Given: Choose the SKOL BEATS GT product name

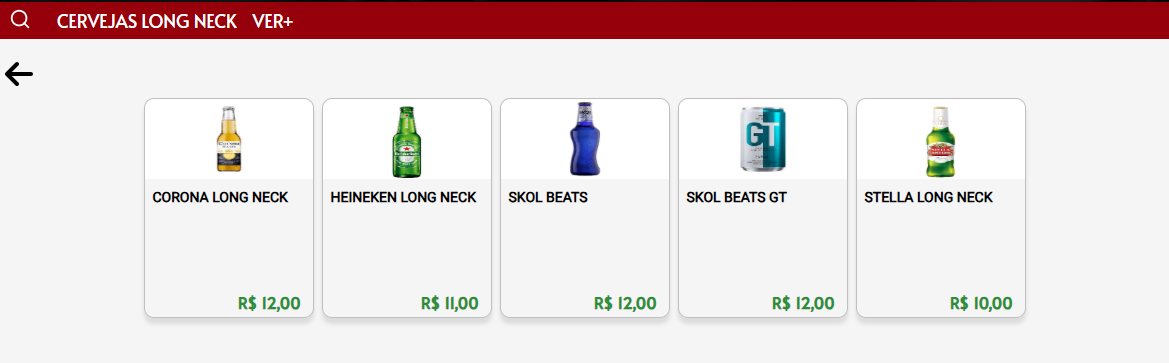Looking at the screenshot, I should tap(737, 198).
